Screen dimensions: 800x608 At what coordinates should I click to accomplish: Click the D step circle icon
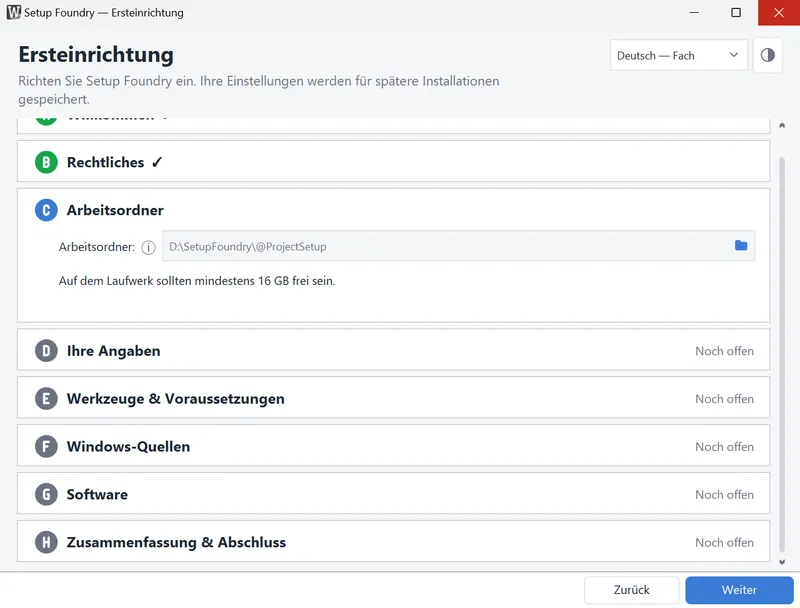46,351
